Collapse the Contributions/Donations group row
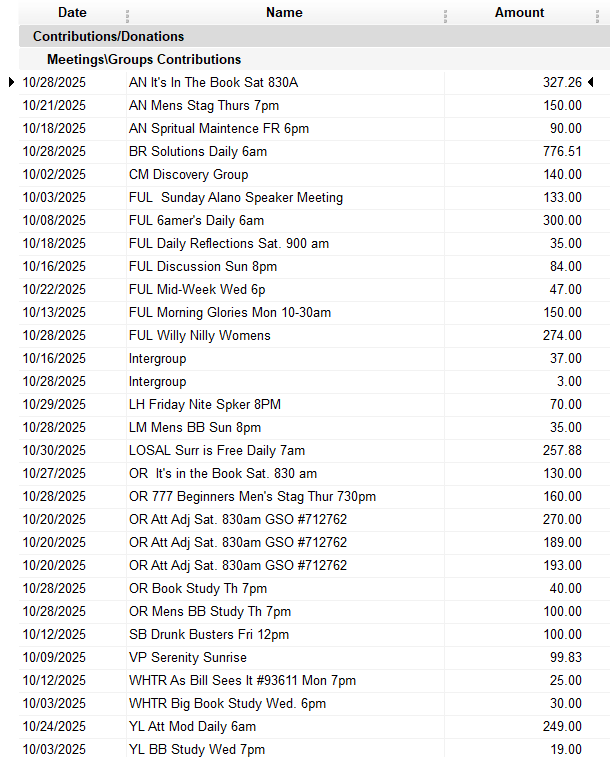The height and width of the screenshot is (757, 610). 108,37
